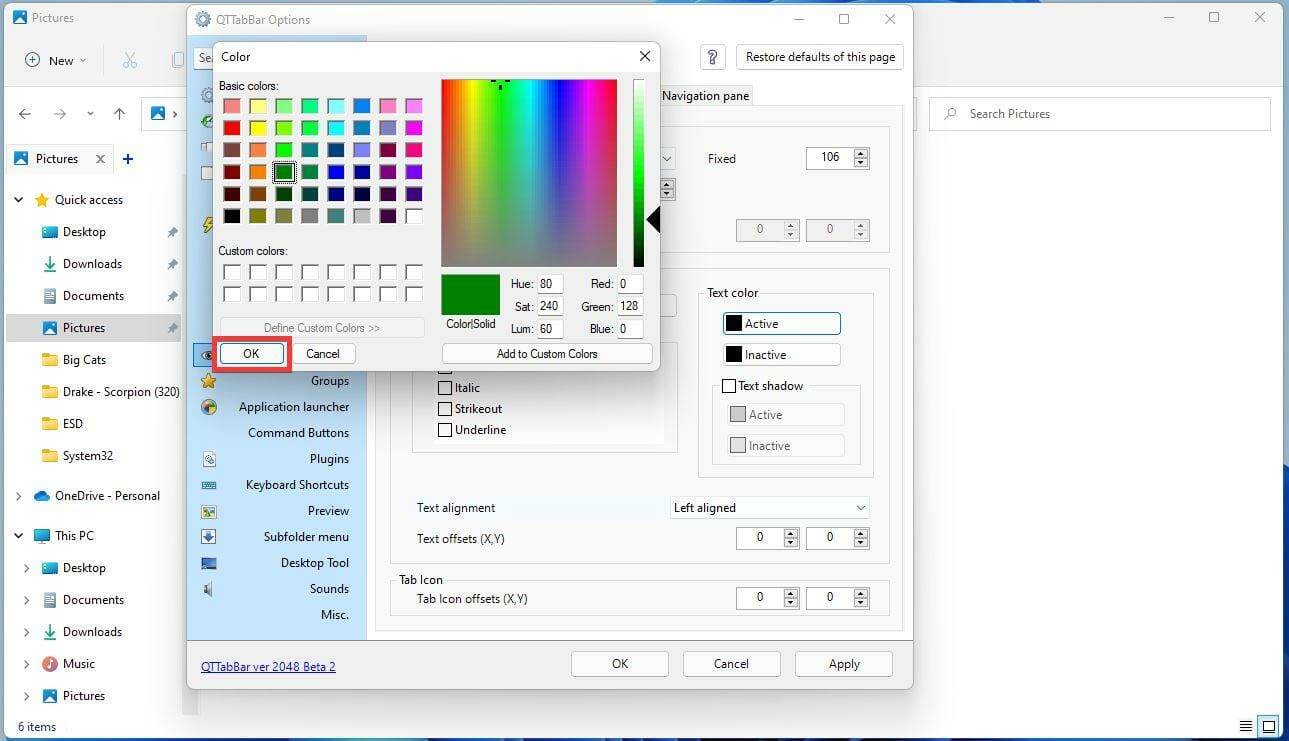The height and width of the screenshot is (741, 1289).
Task: Click the Keyboard Shortcuts keyboard icon
Action: 208,484
